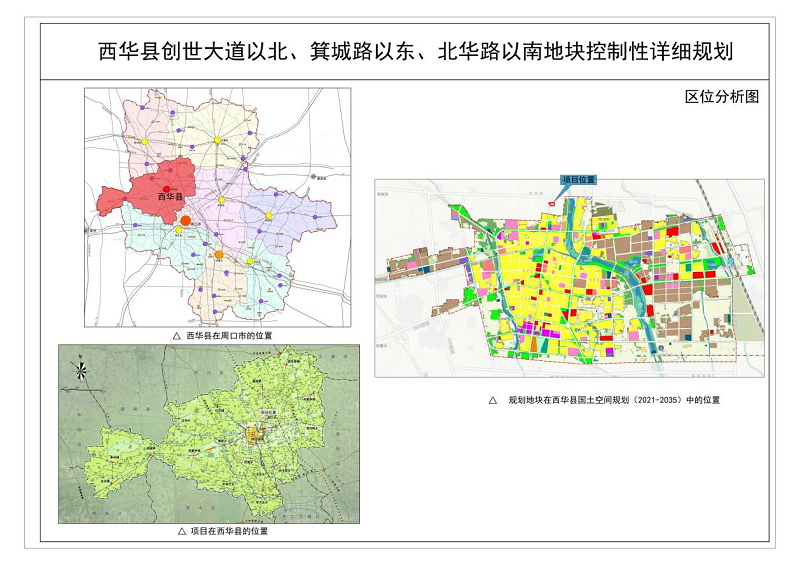Screen dimensions: 800x565
Task: Click the triangle icon before the 项目在西华县的位置 caption
Action: 181,531
